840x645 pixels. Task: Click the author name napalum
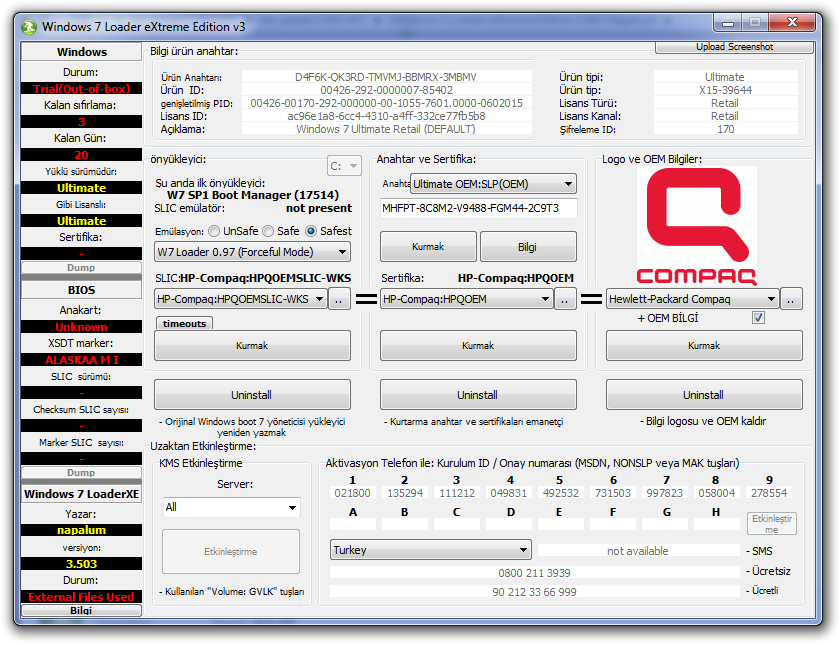pos(81,530)
